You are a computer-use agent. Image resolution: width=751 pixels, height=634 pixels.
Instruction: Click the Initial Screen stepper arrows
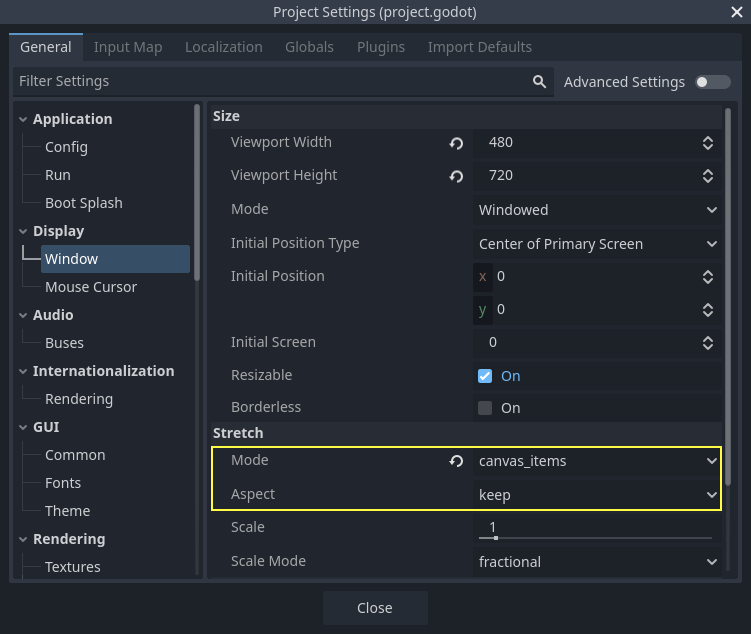[708, 343]
